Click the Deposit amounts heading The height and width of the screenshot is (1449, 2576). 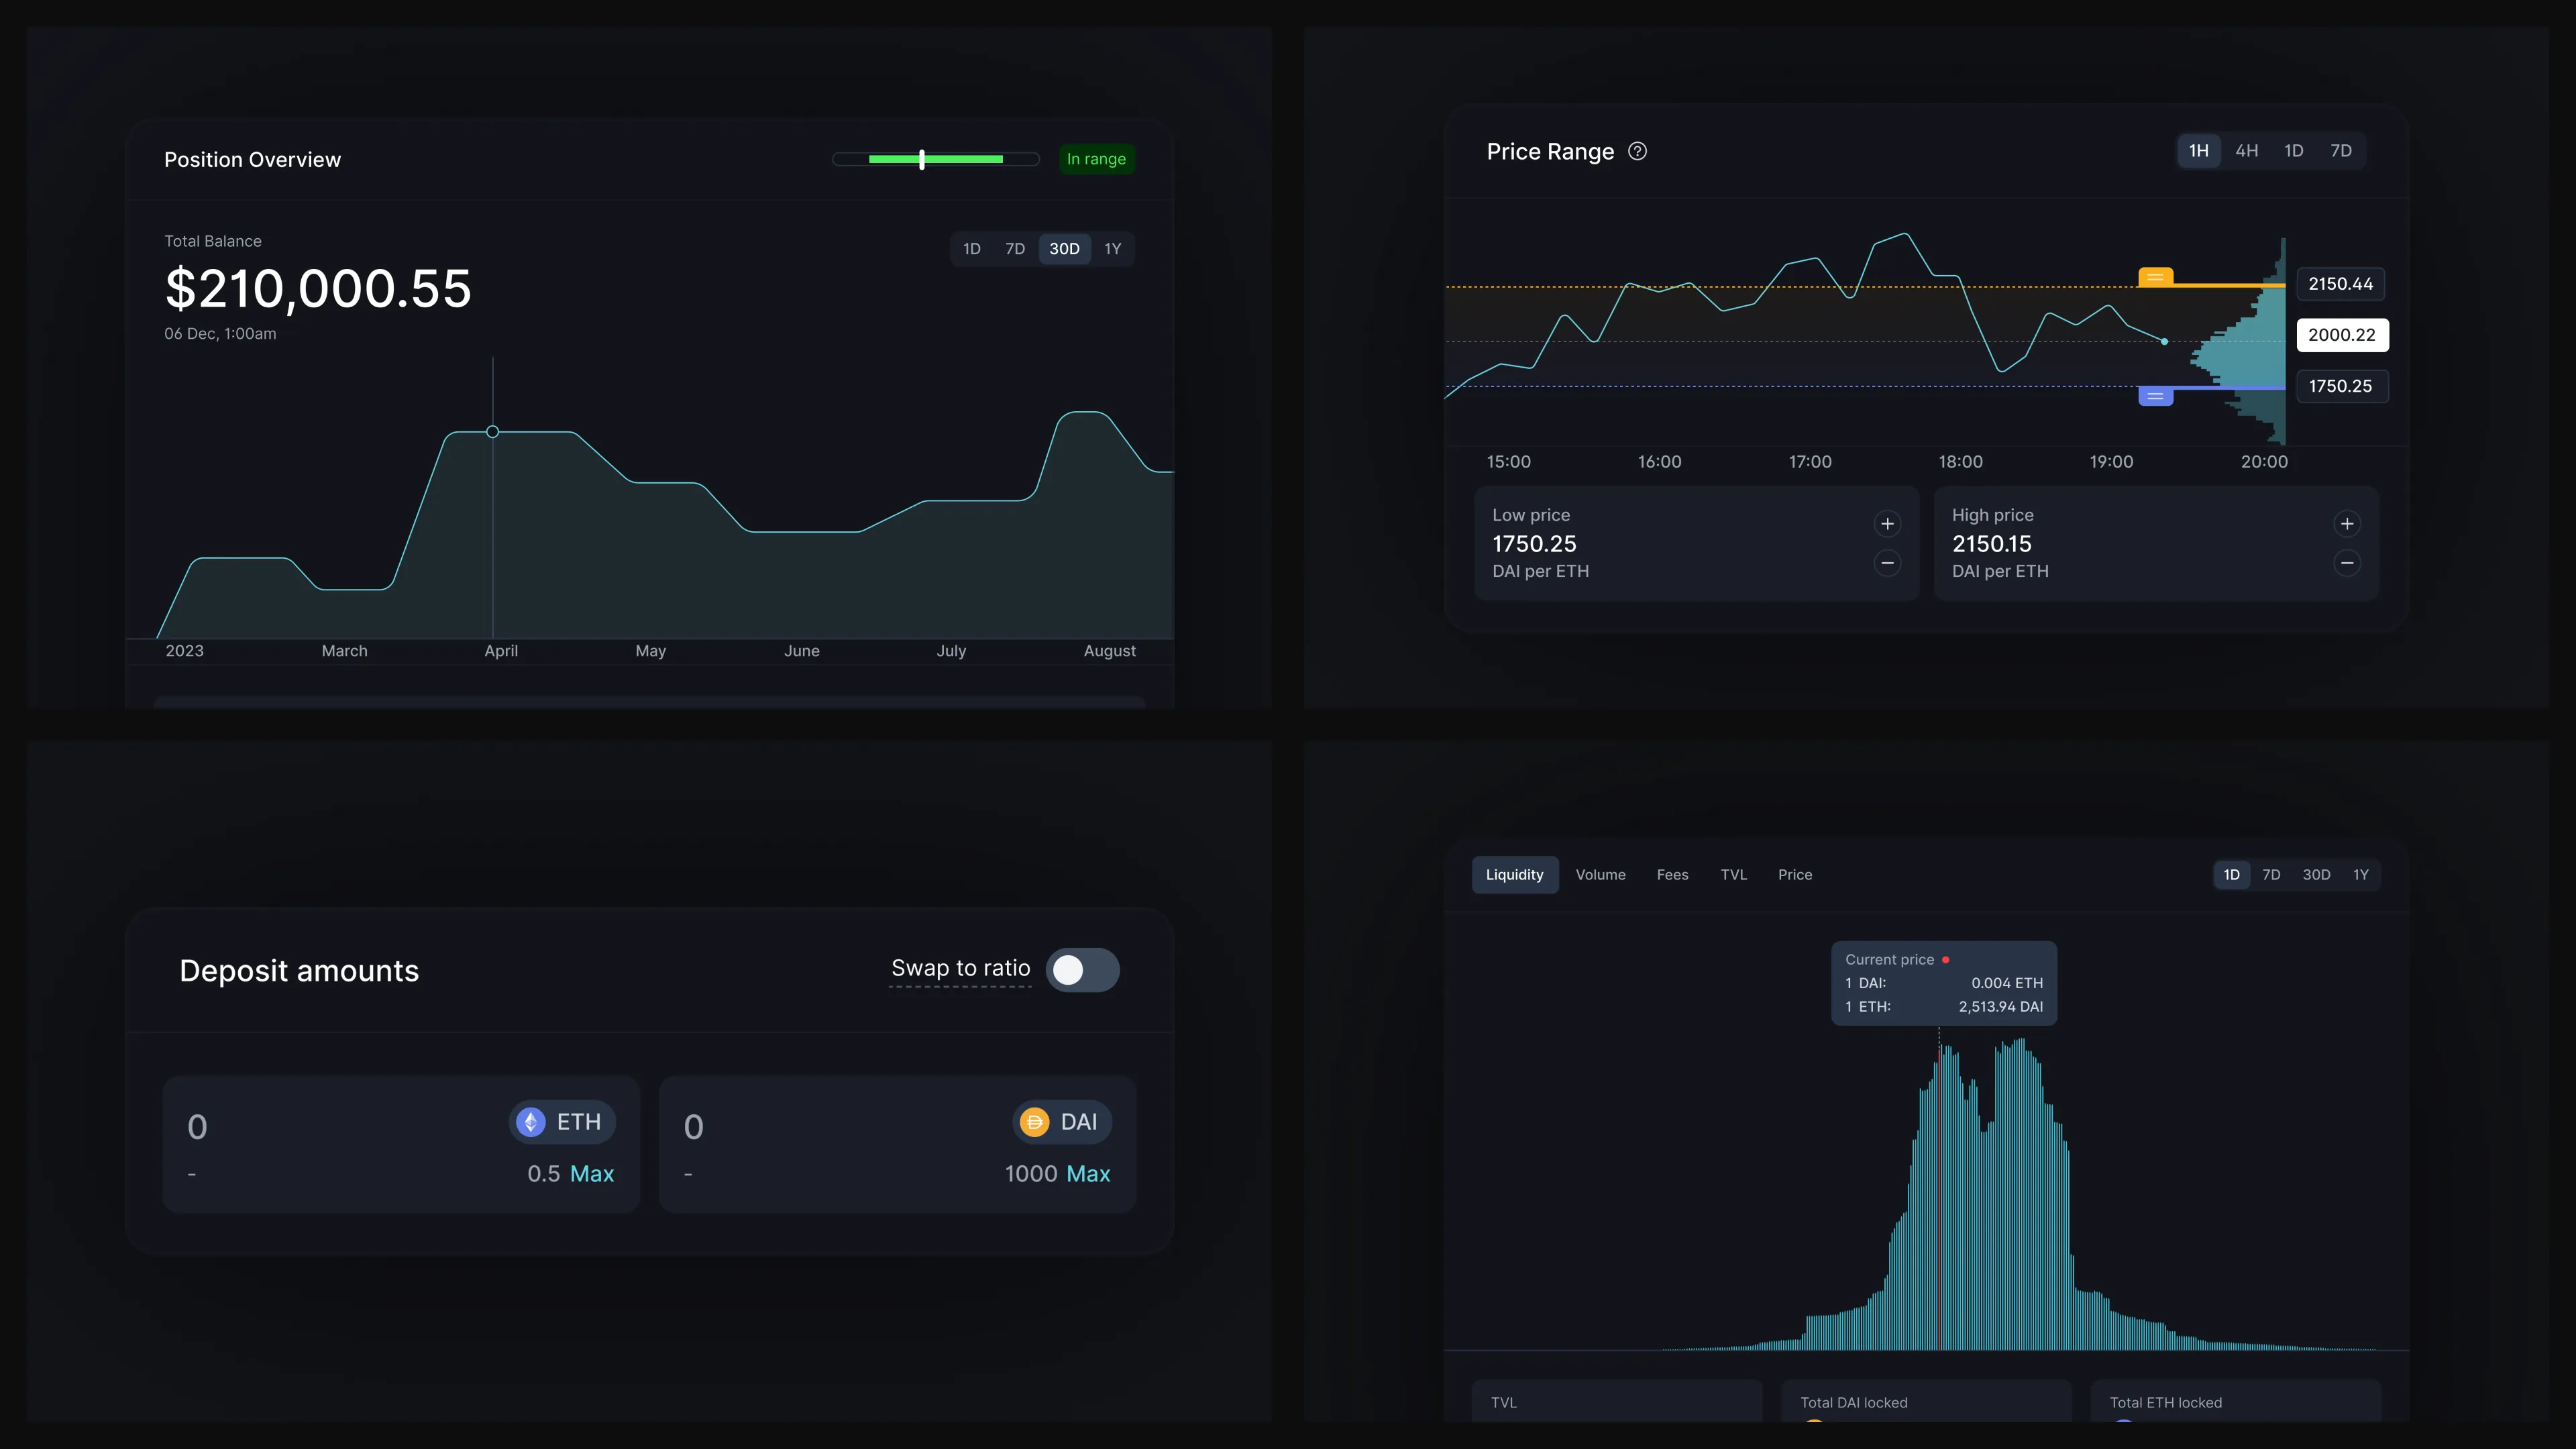pos(299,971)
